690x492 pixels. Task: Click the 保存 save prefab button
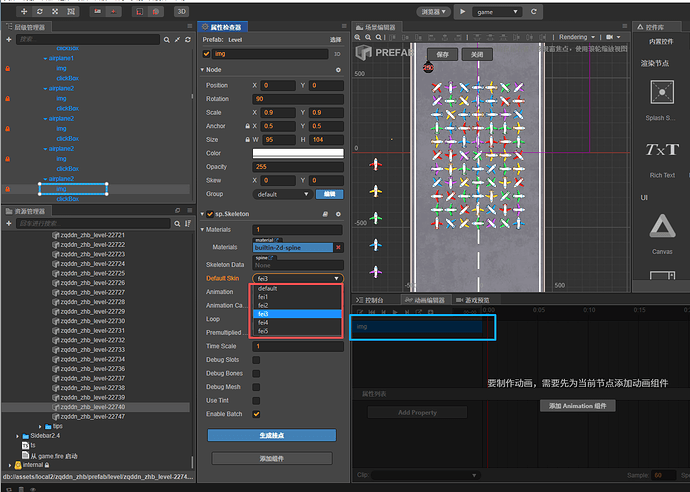point(442,55)
